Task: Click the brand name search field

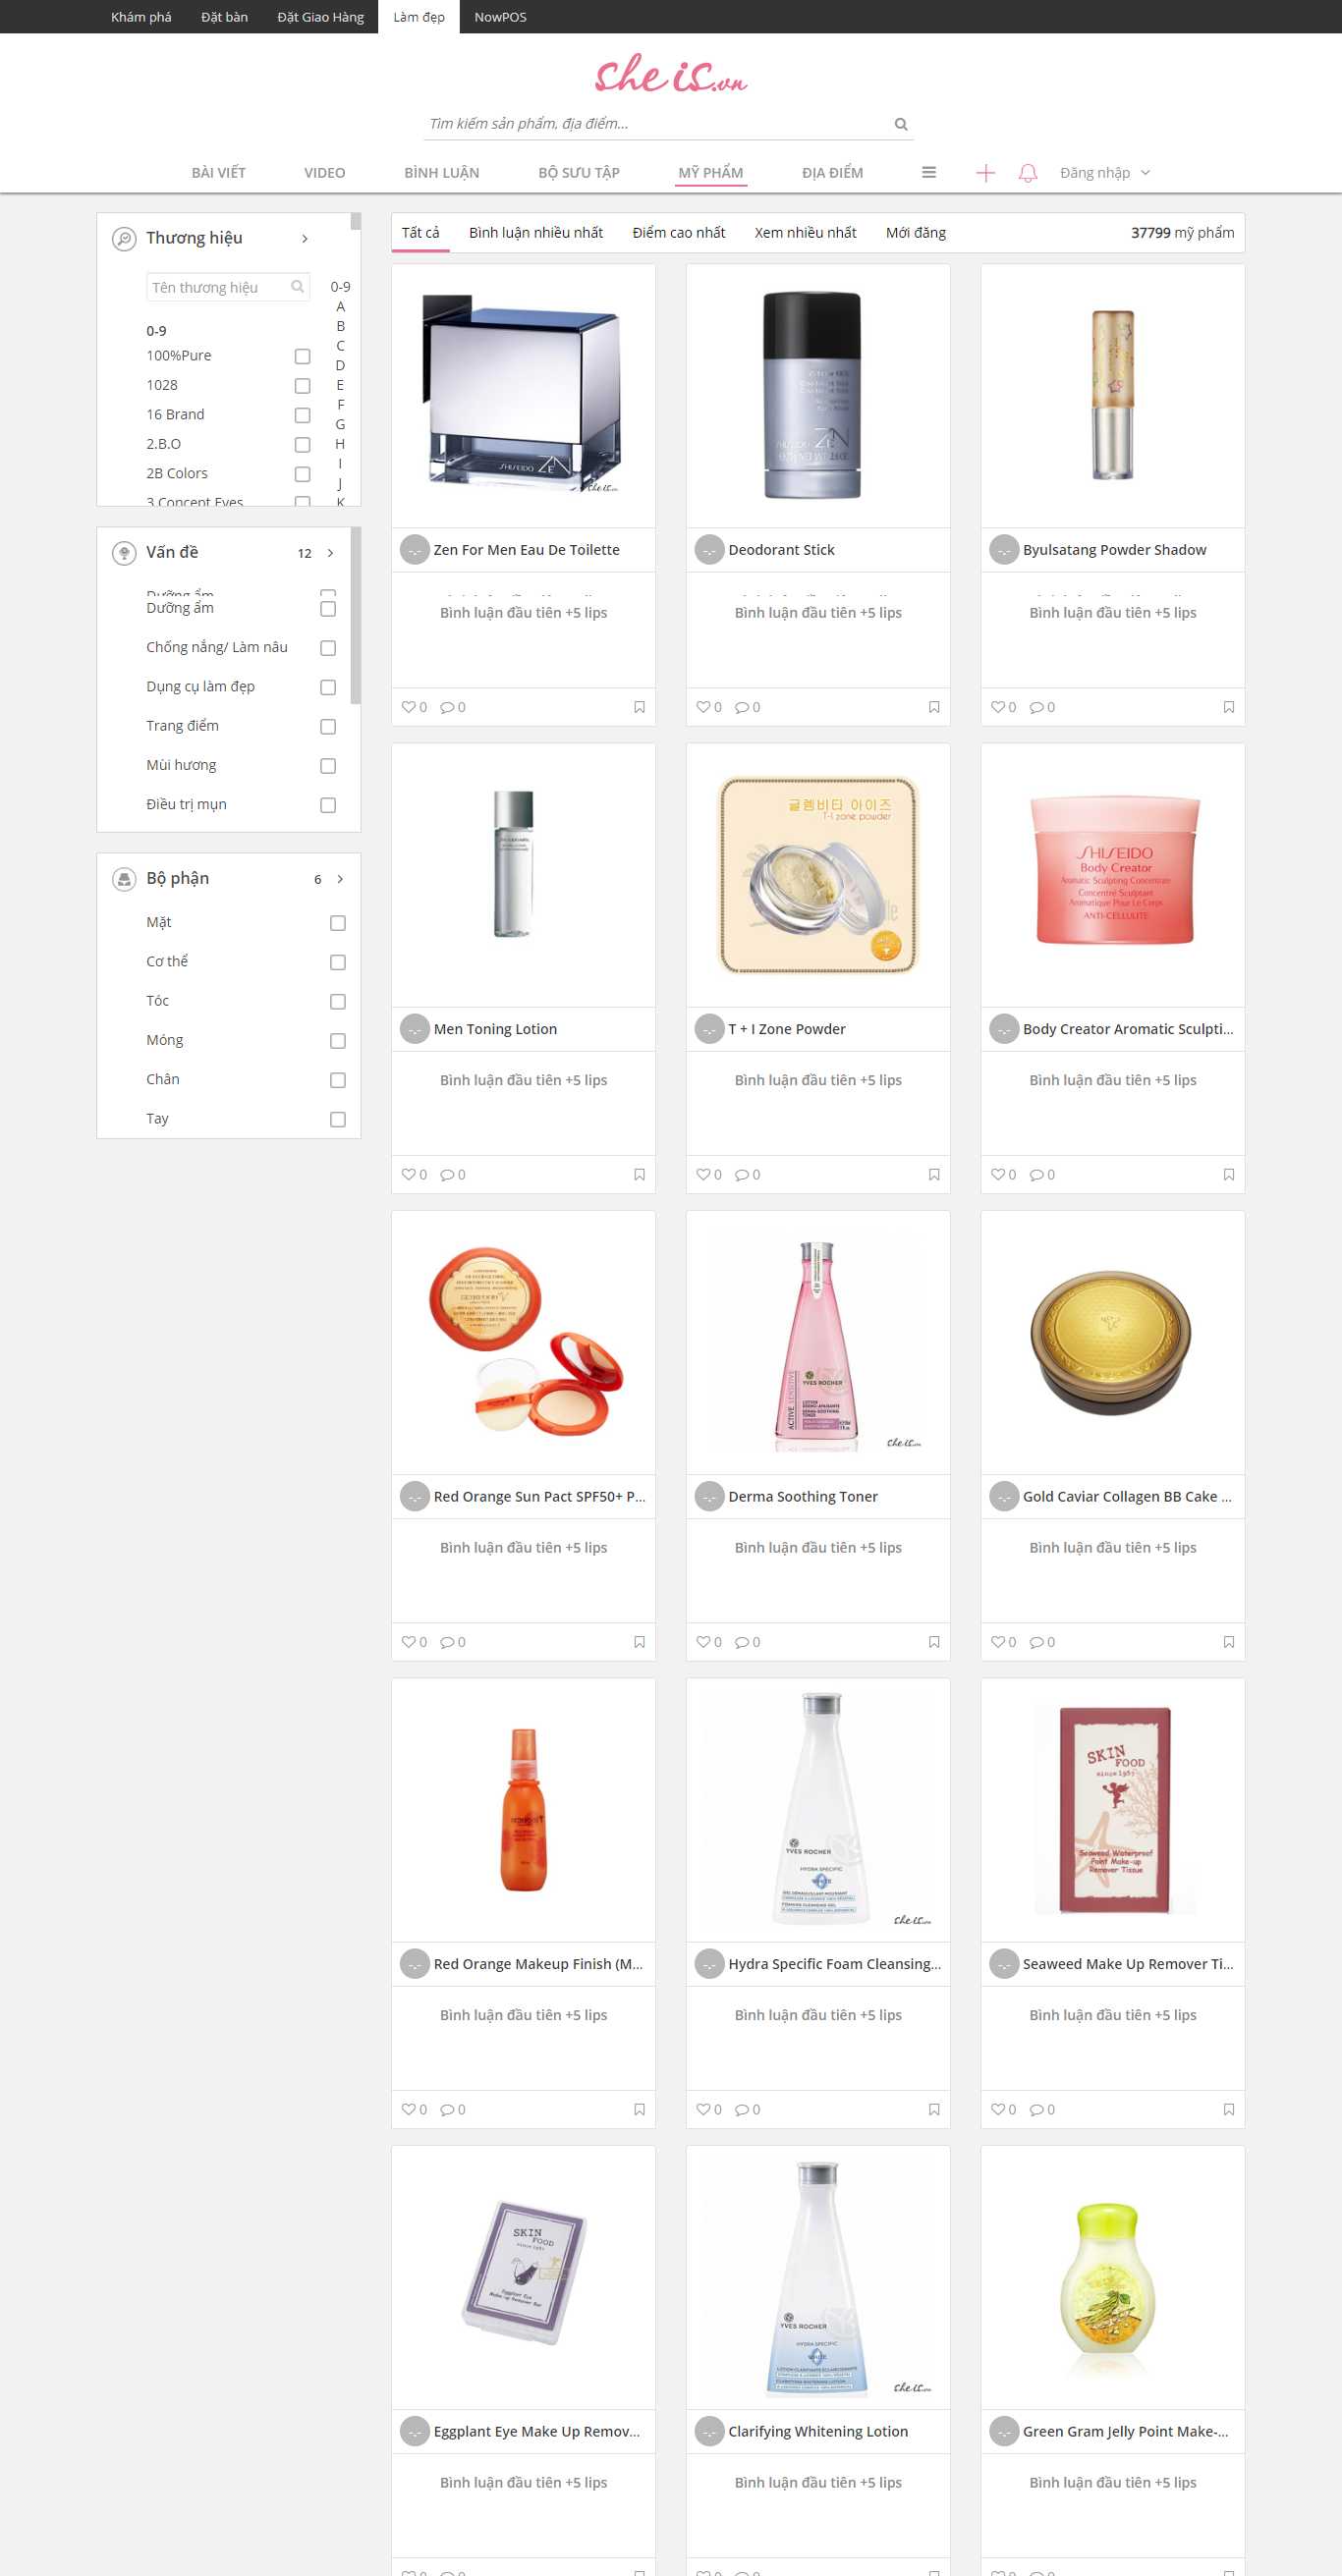Action: pos(228,287)
